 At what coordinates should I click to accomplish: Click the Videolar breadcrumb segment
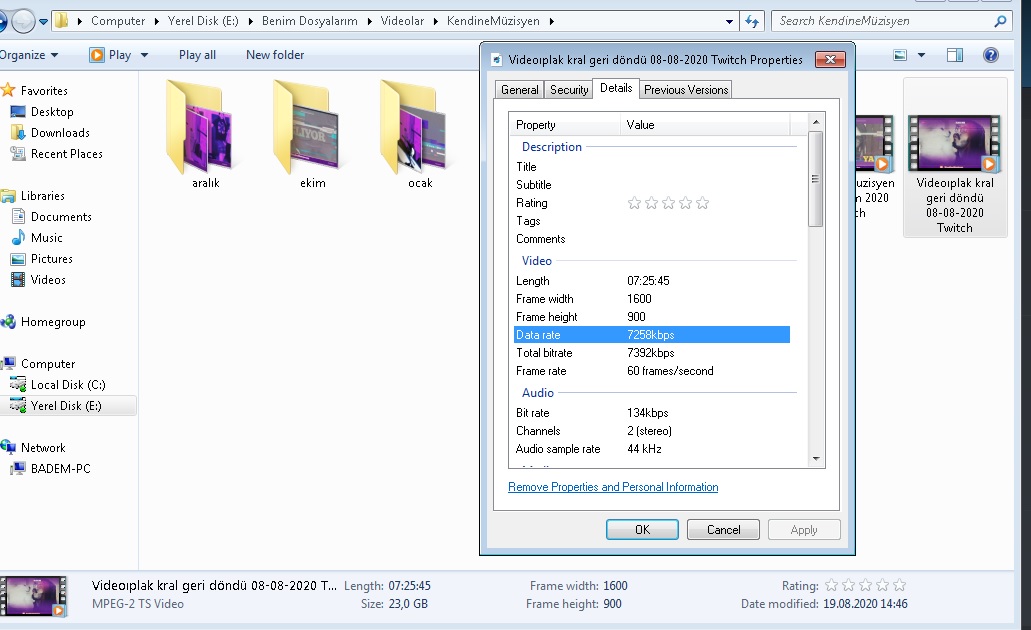402,21
